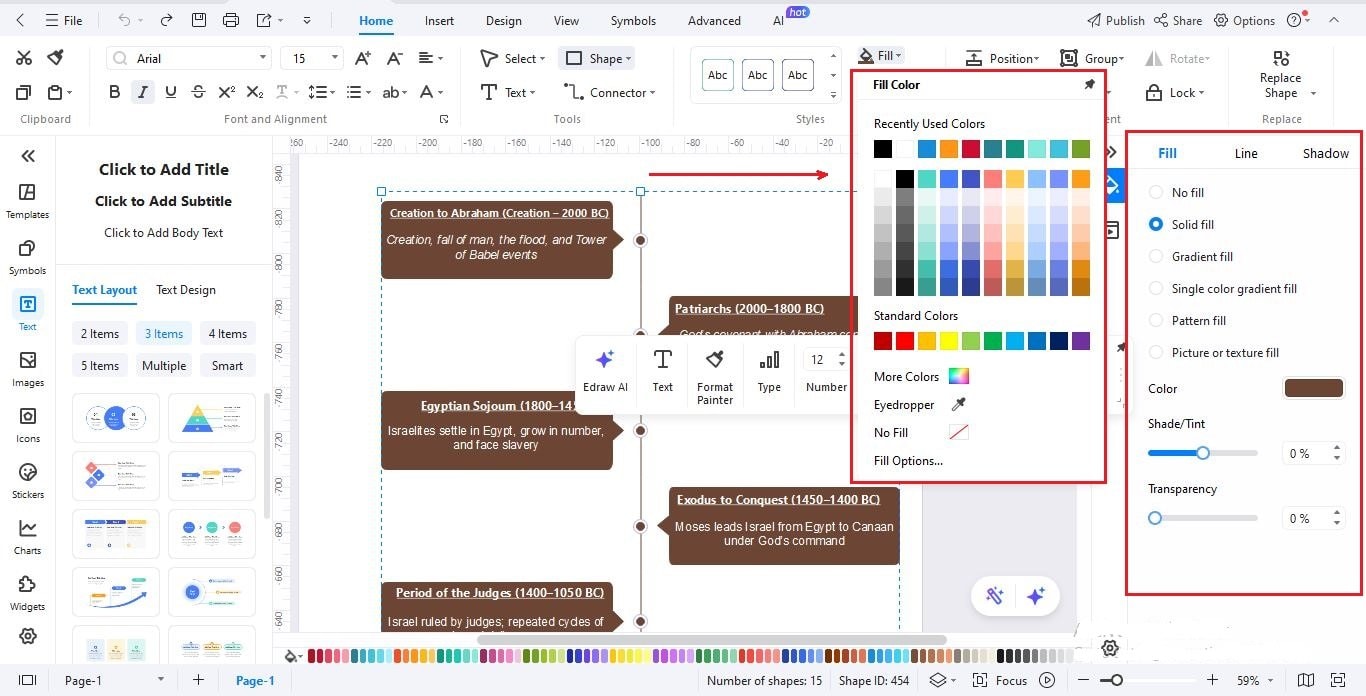1366x696 pixels.
Task: Open the Symbols panel in the left sidebar
Action: 27,254
